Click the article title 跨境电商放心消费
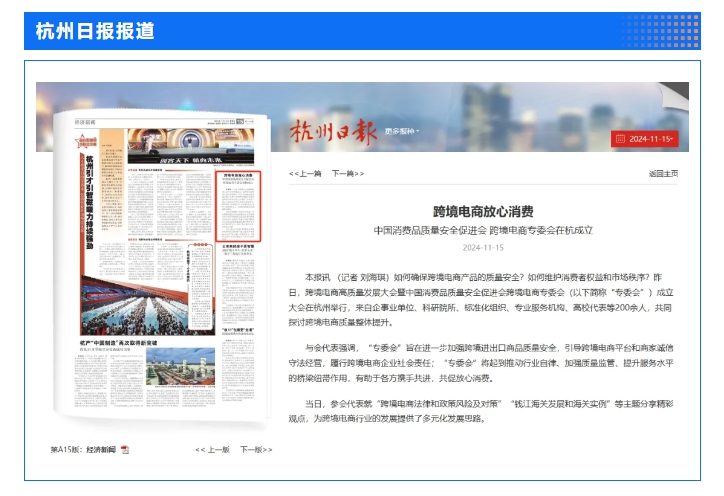Viewport: 724px width, 496px height. tap(483, 211)
